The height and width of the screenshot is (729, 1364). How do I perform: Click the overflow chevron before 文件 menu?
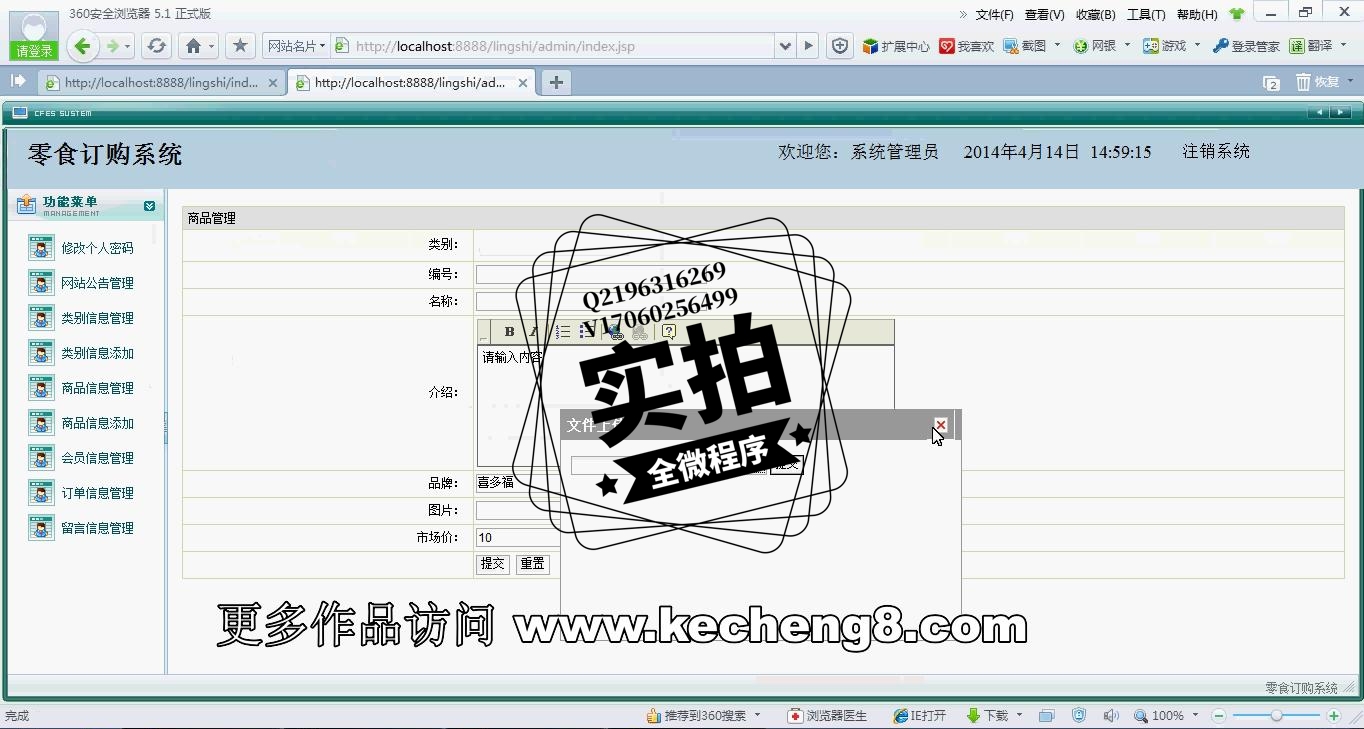[963, 14]
